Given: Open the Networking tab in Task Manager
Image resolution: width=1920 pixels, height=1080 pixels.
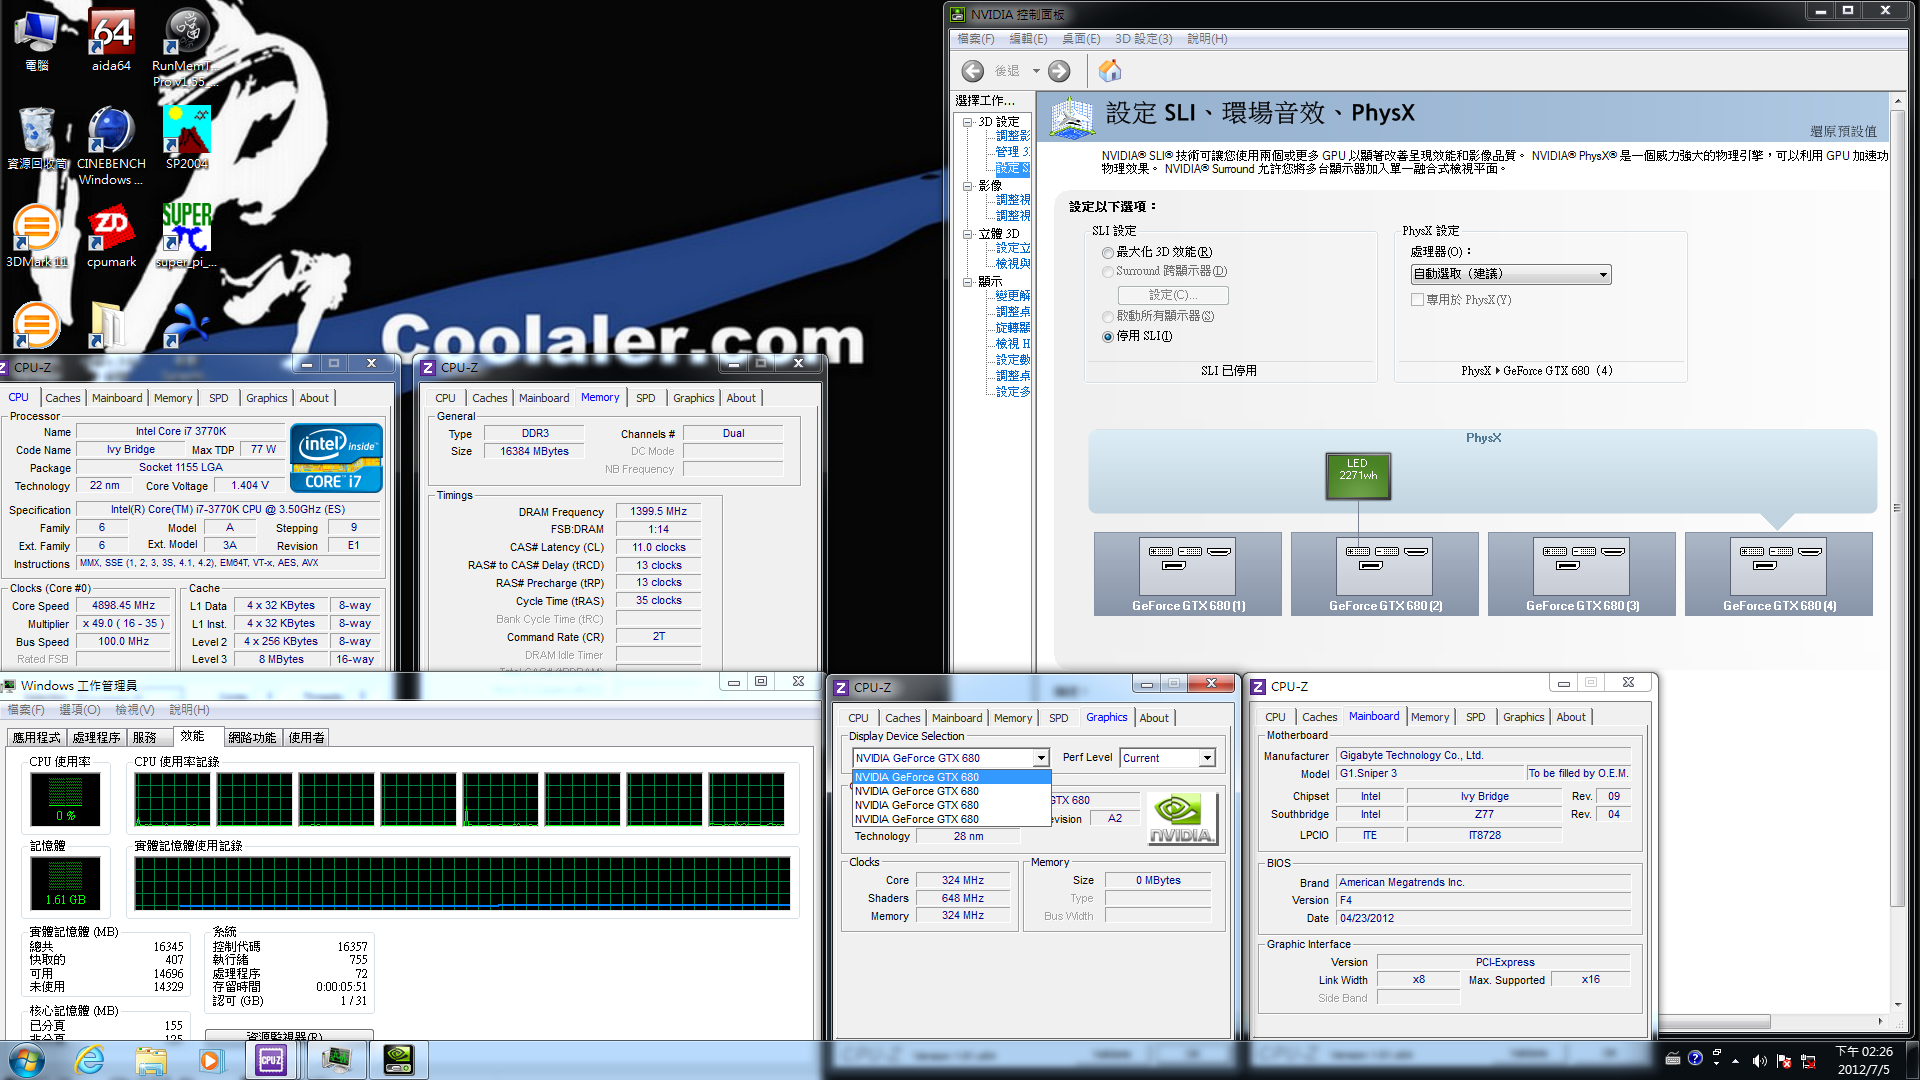Looking at the screenshot, I should point(252,738).
